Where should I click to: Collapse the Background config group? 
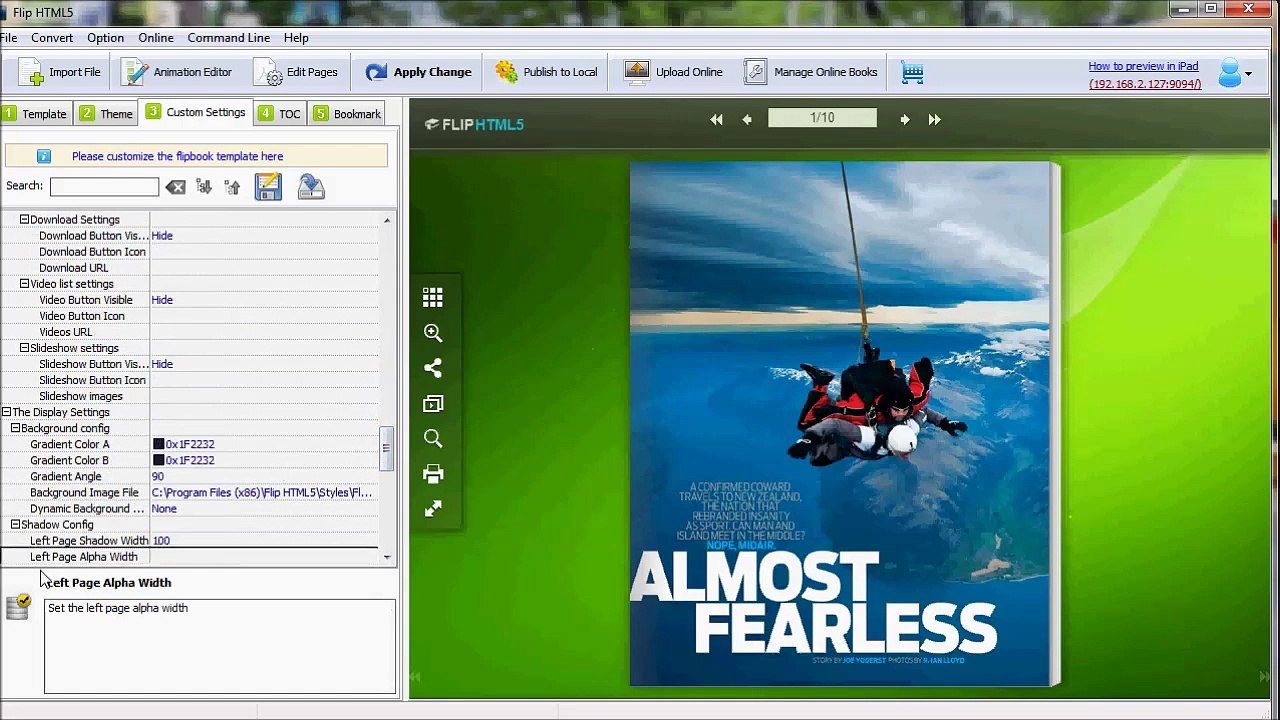tap(15, 428)
